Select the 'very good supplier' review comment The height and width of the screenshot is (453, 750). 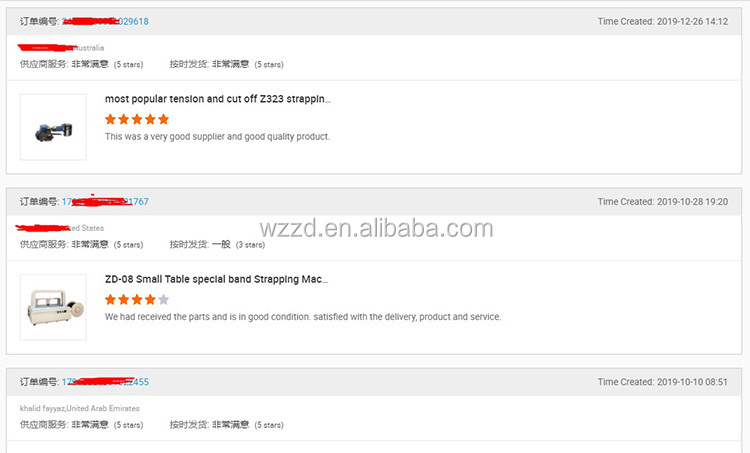pos(217,137)
